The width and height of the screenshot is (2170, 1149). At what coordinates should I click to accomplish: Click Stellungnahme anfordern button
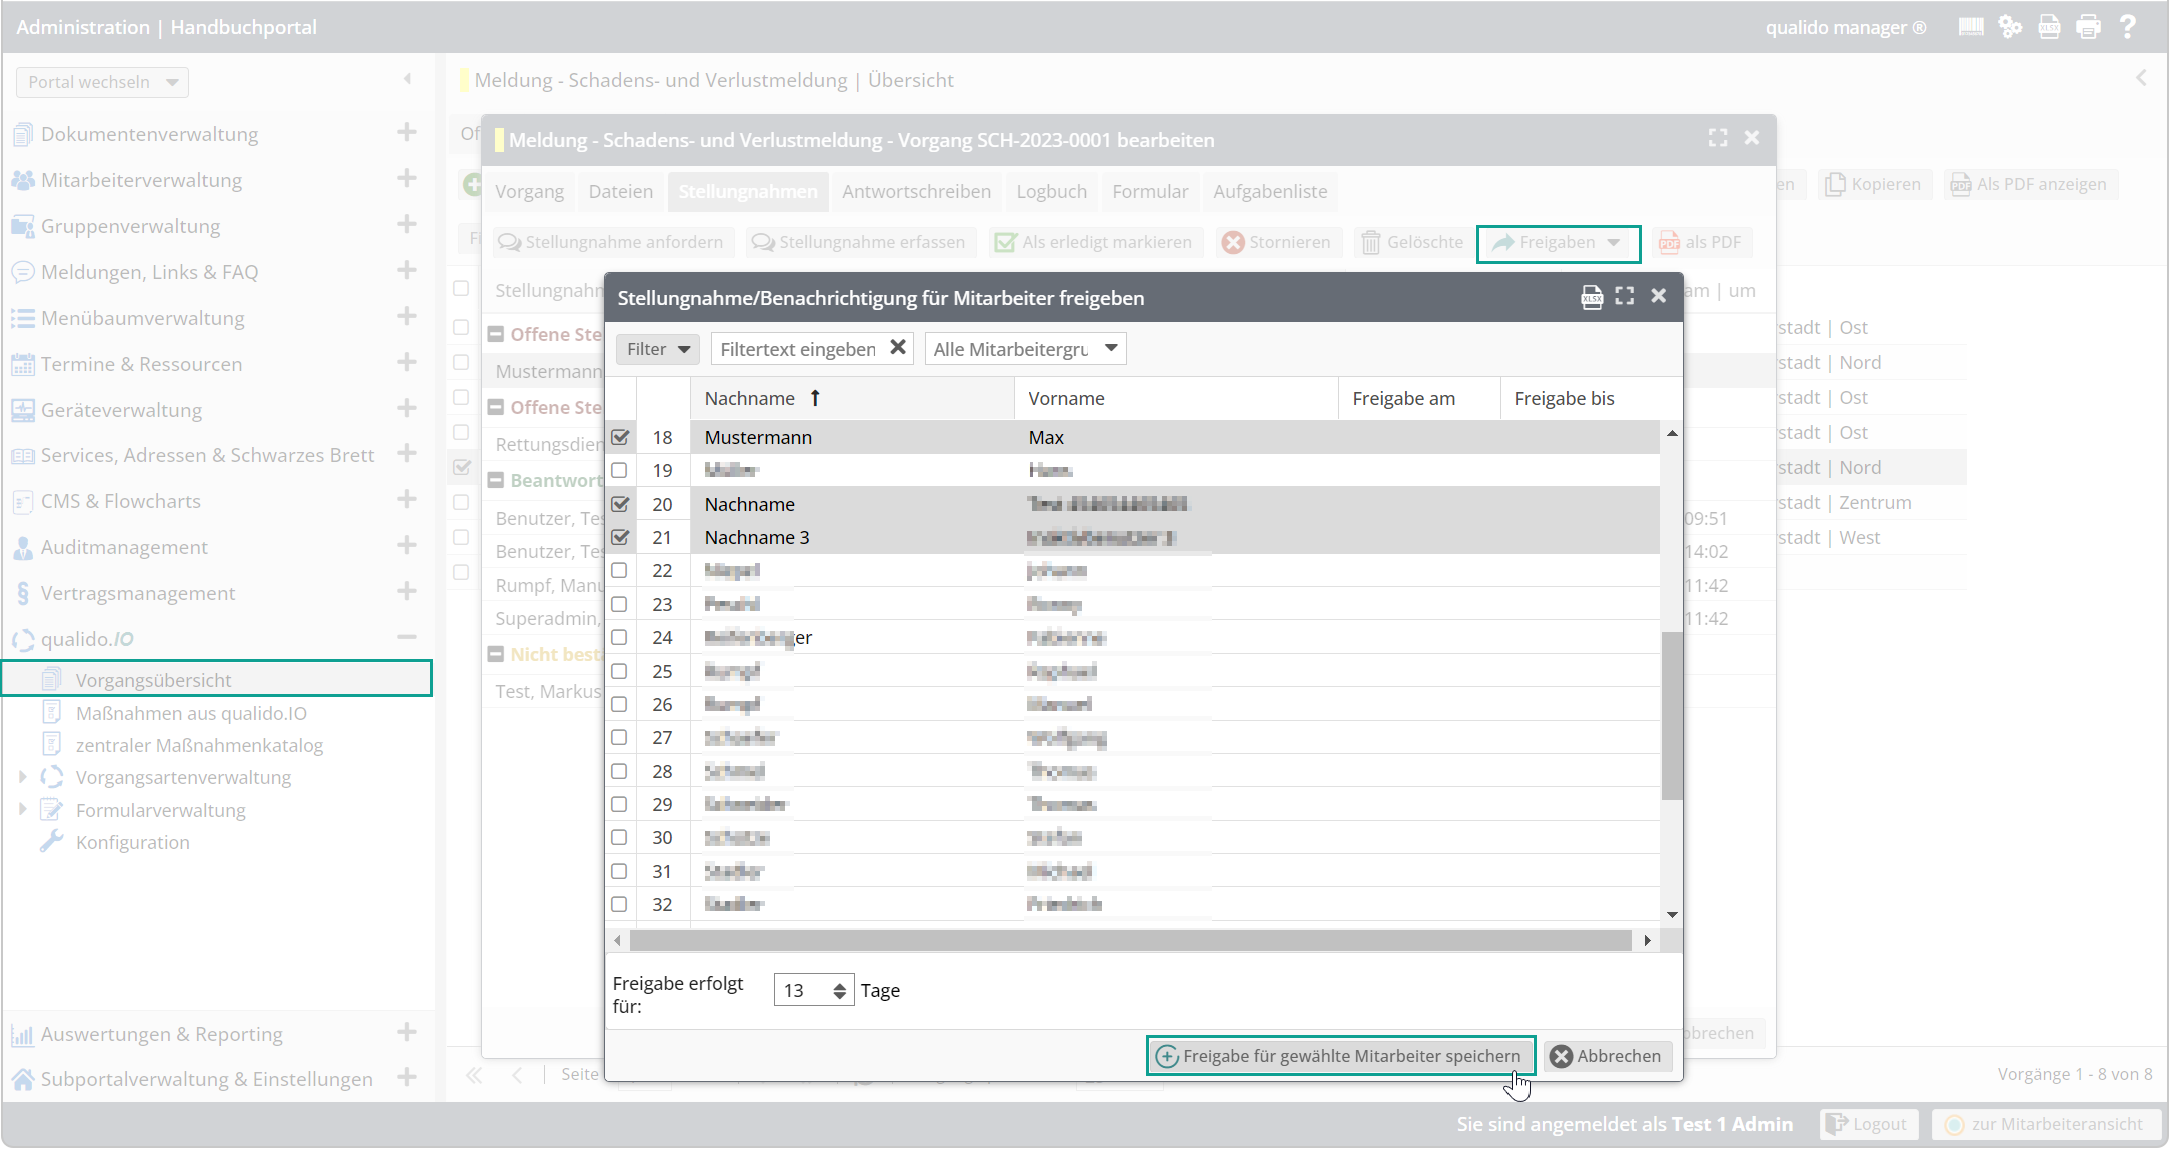(612, 242)
